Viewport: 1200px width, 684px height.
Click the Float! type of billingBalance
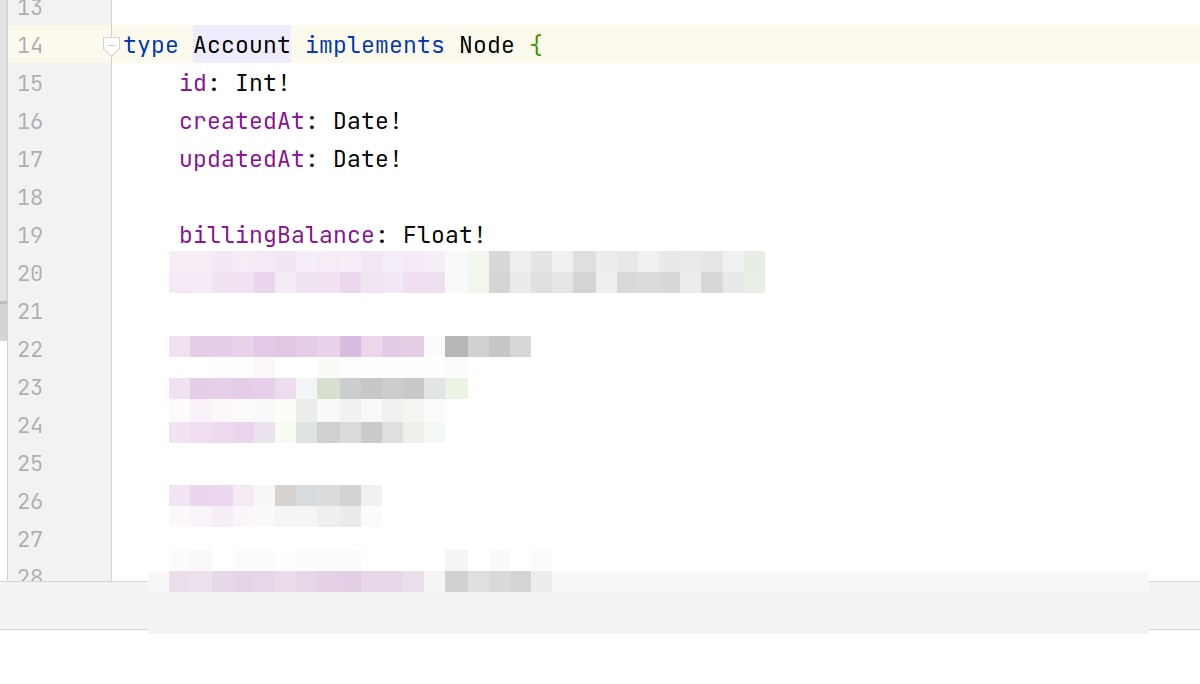click(445, 235)
